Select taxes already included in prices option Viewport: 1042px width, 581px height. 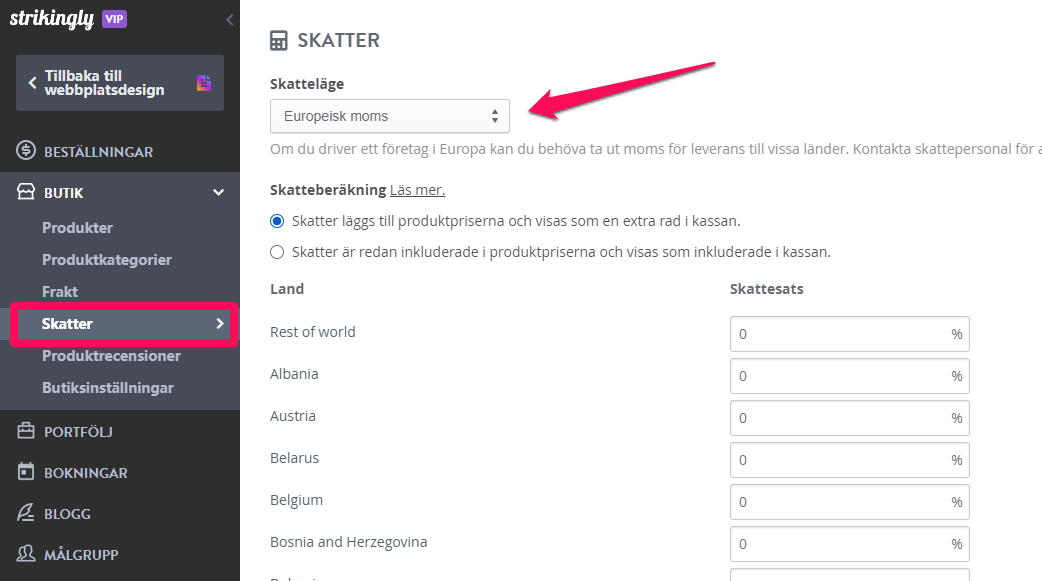pyautogui.click(x=277, y=252)
